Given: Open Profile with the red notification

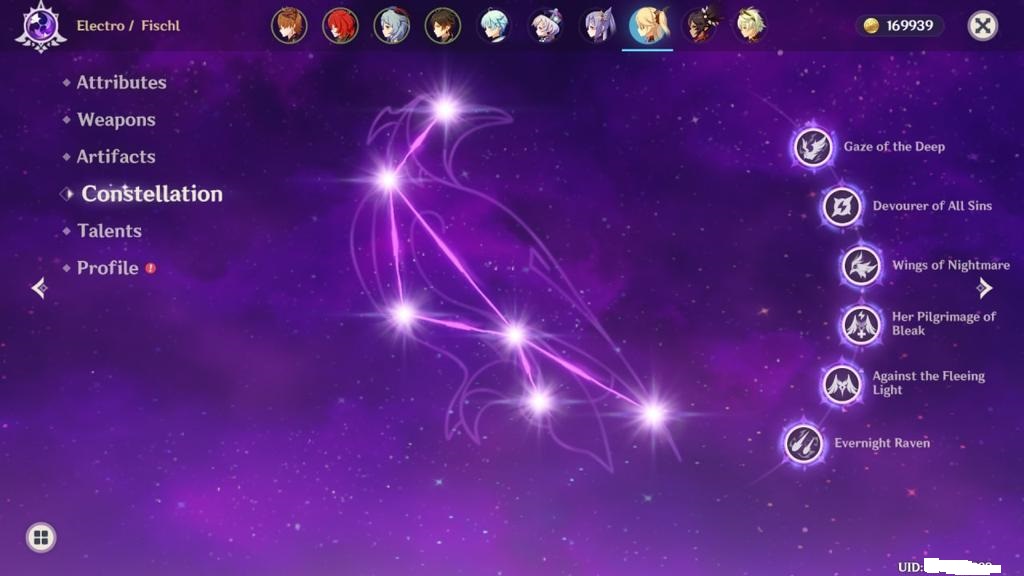Looking at the screenshot, I should pos(108,268).
